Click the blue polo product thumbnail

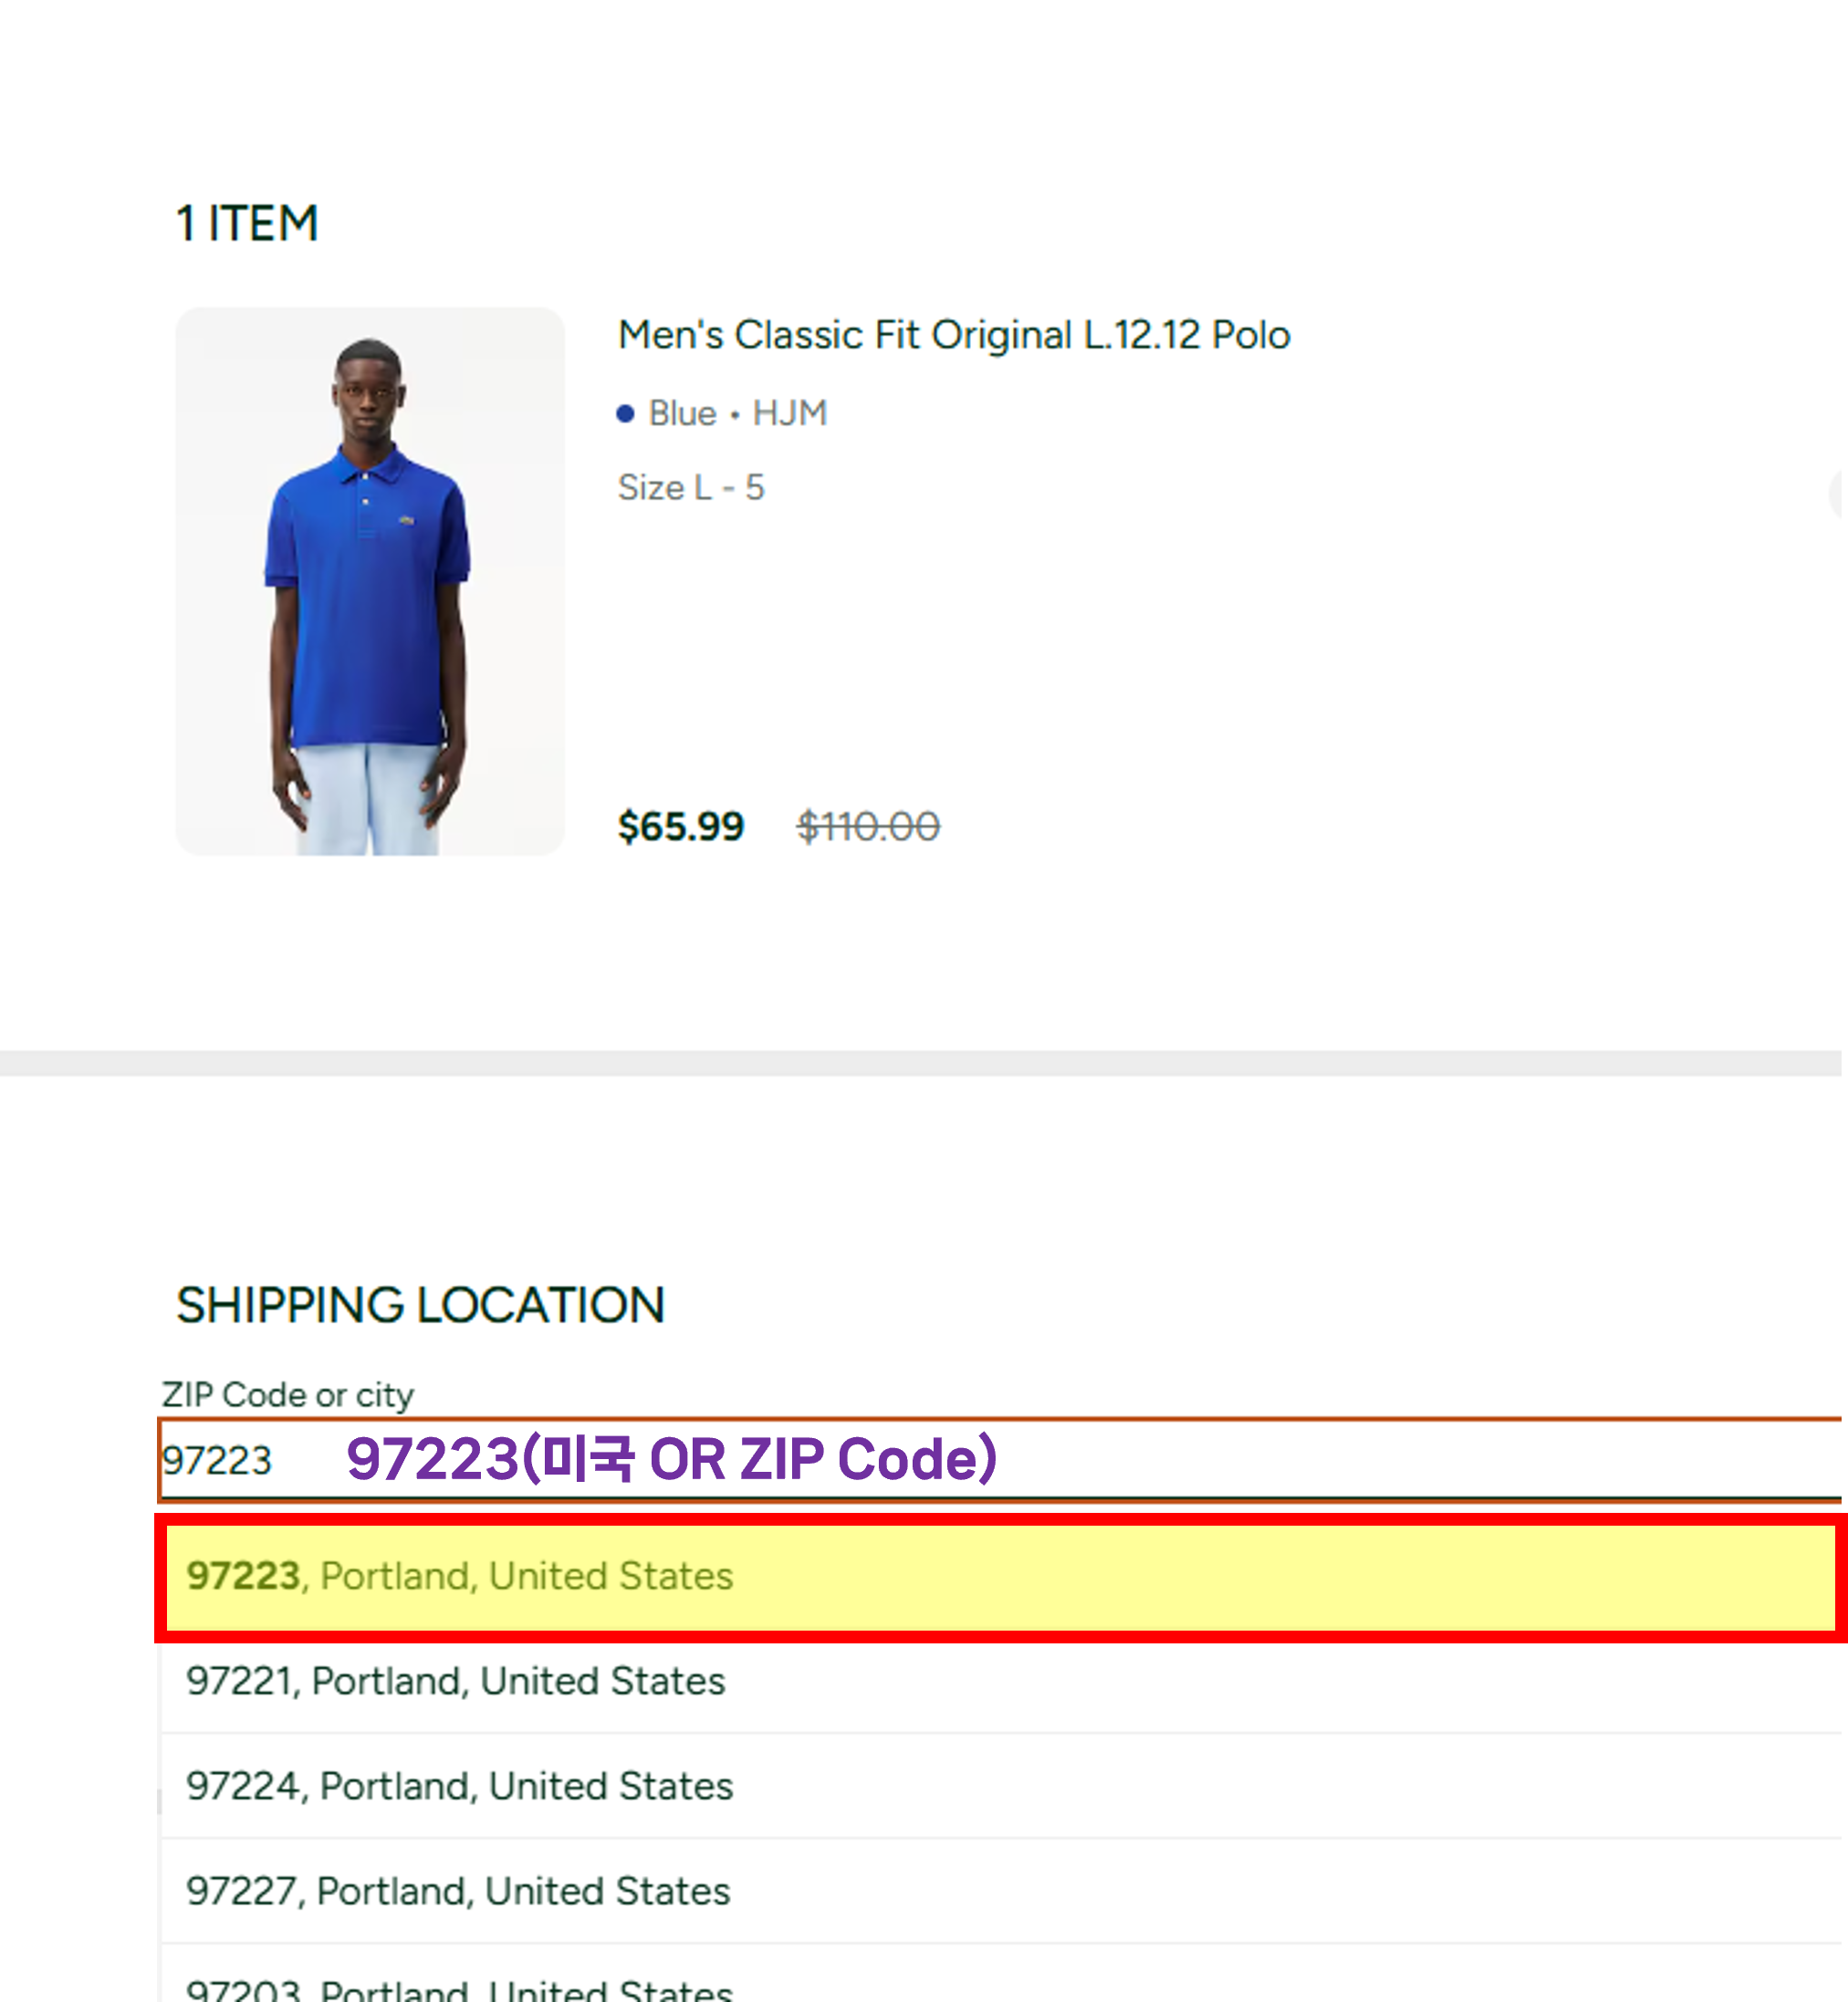tap(370, 581)
